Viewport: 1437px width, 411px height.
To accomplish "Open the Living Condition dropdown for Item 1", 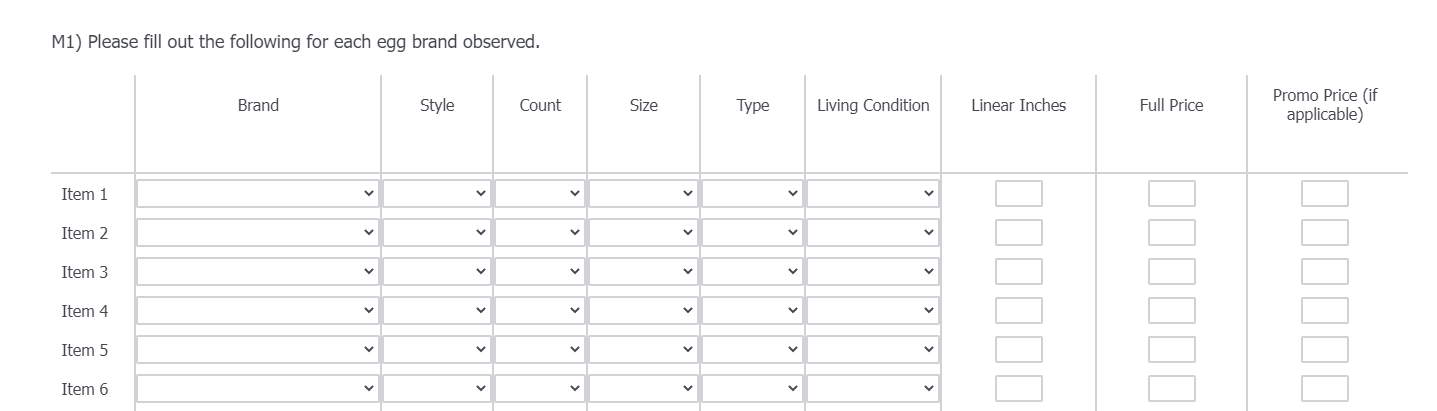I will [x=873, y=194].
